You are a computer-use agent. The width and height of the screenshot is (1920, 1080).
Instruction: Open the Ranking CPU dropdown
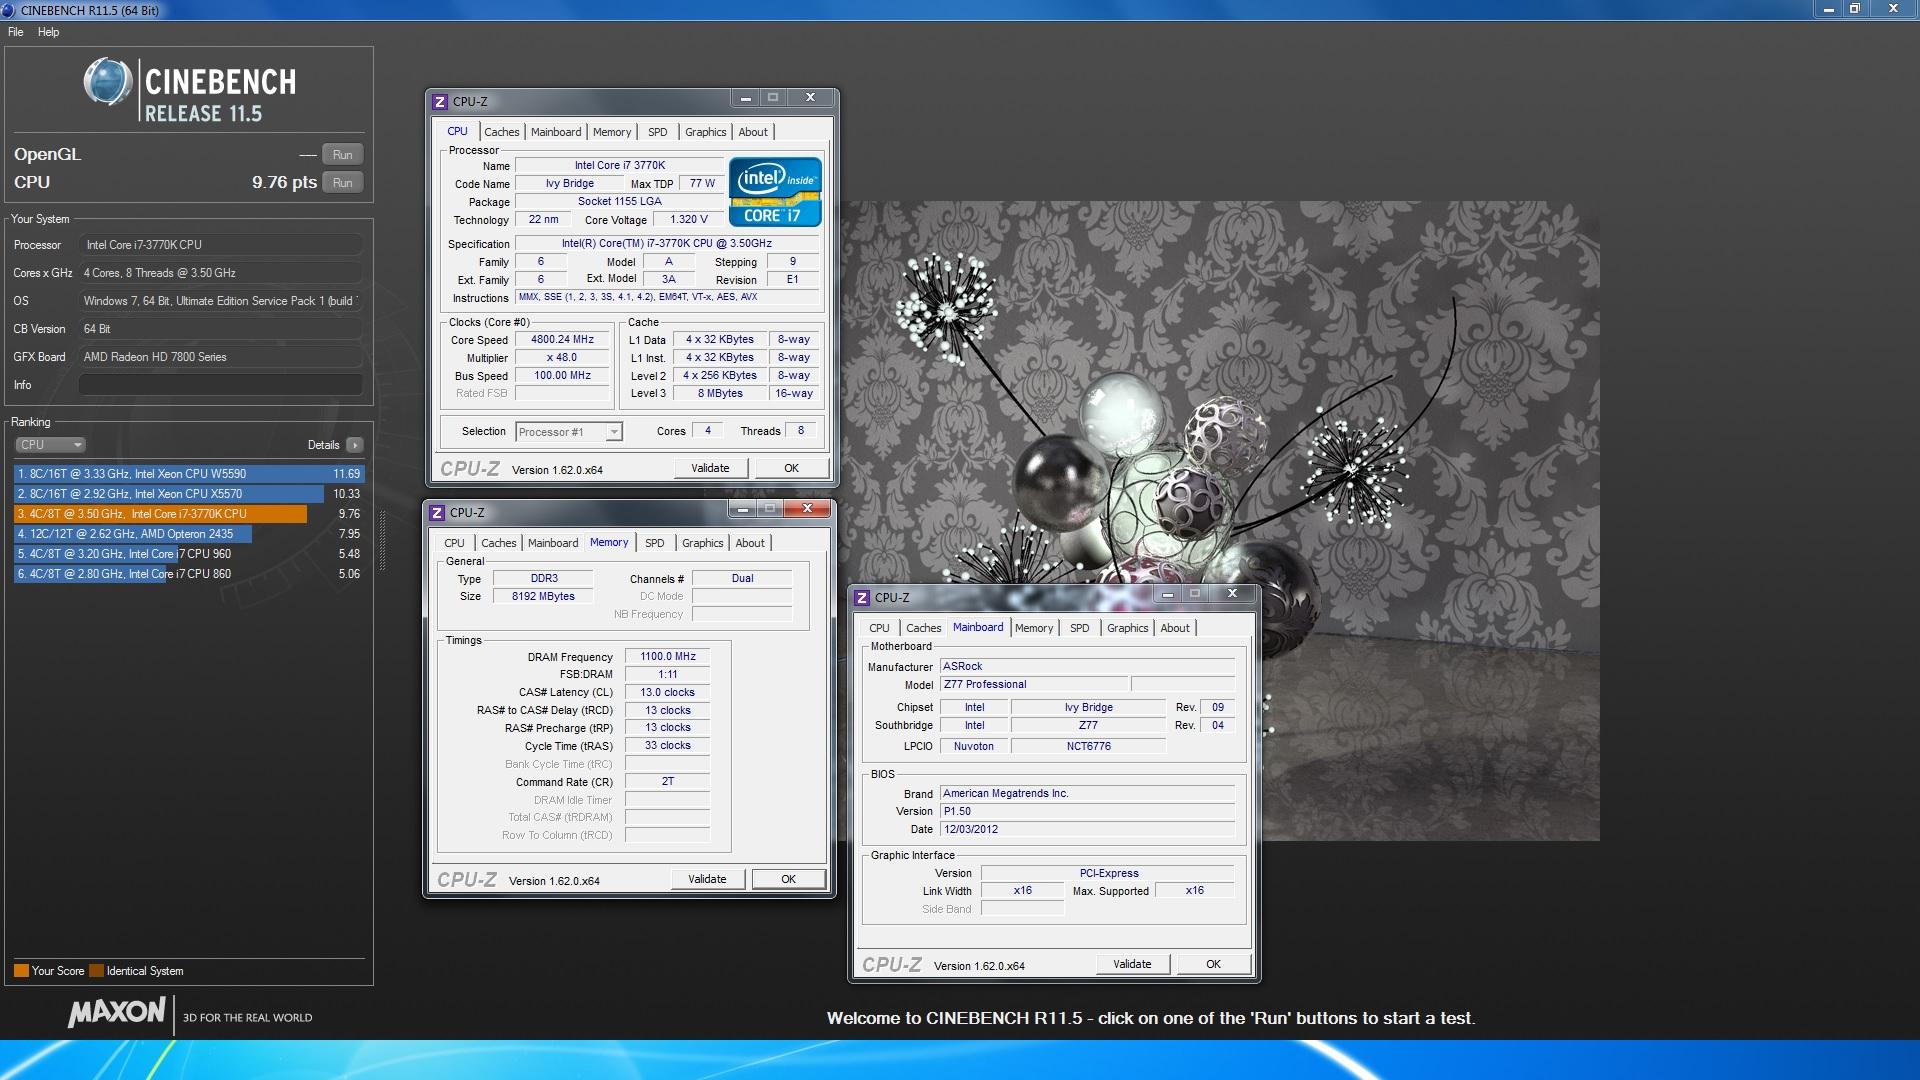pyautogui.click(x=50, y=445)
